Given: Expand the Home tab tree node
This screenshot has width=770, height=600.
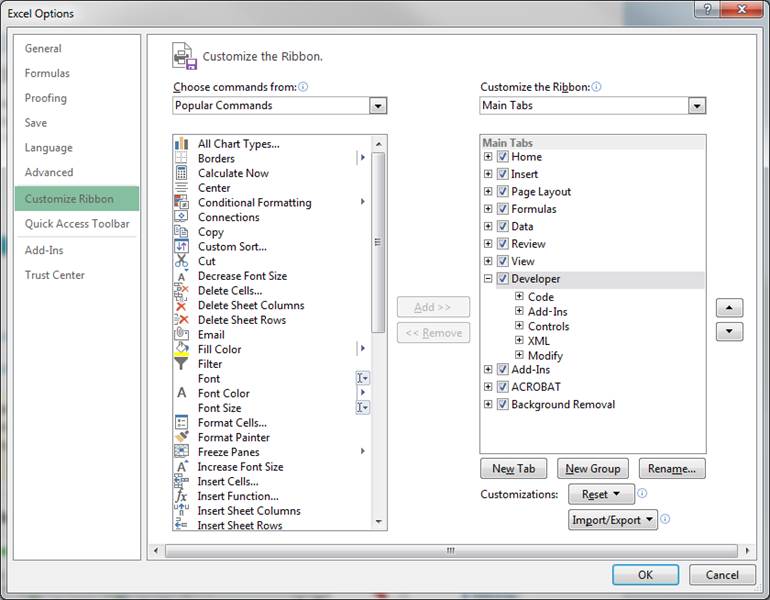Looking at the screenshot, I should [x=488, y=157].
